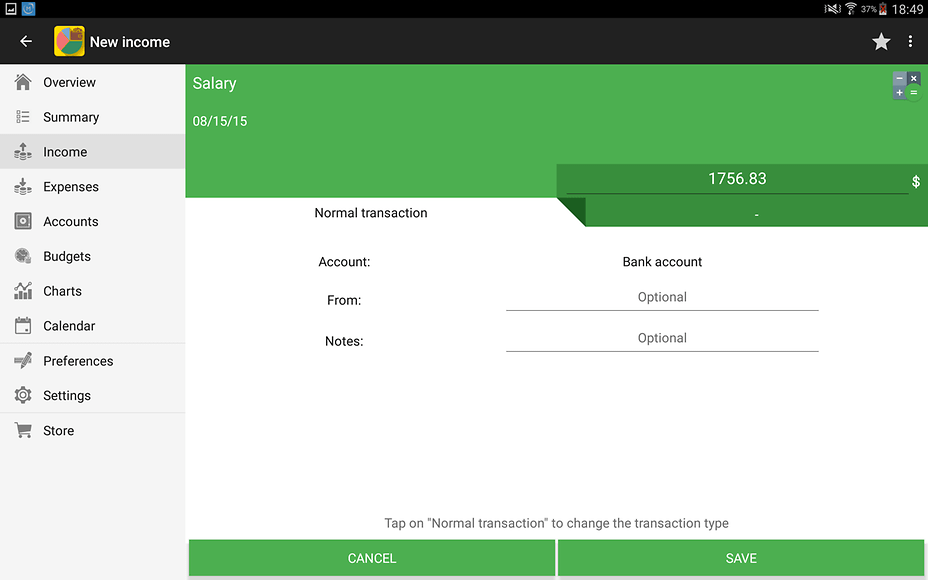Tap the 18:49 clock
928x580 pixels.
(x=907, y=9)
